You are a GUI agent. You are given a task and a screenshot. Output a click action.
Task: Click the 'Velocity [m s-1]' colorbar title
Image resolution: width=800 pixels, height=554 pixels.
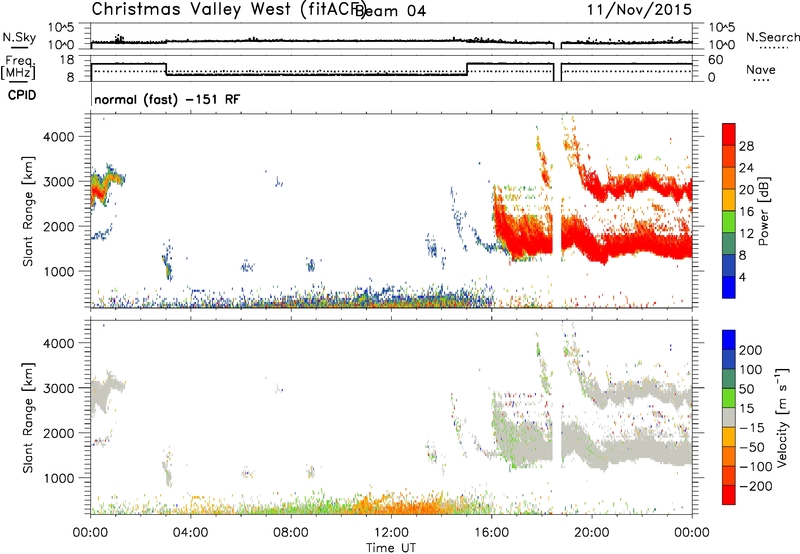tap(782, 417)
